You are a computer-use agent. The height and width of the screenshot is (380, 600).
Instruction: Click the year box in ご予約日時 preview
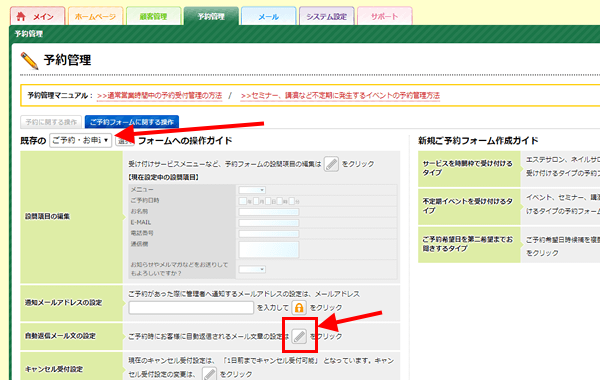click(x=243, y=201)
